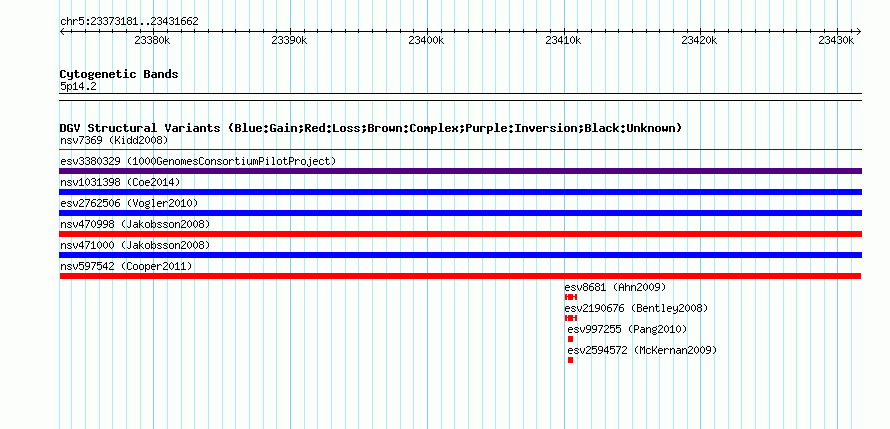Click the Cytogenetic Bands track title

pyautogui.click(x=119, y=74)
